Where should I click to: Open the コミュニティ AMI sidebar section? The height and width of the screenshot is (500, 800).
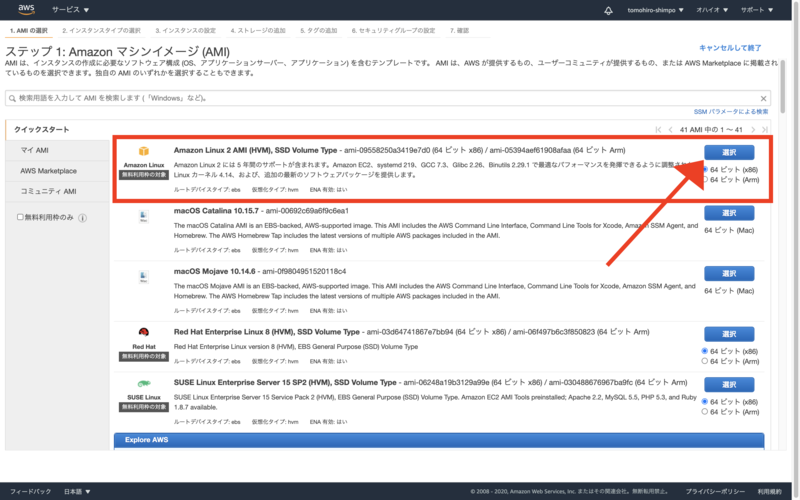click(57, 191)
